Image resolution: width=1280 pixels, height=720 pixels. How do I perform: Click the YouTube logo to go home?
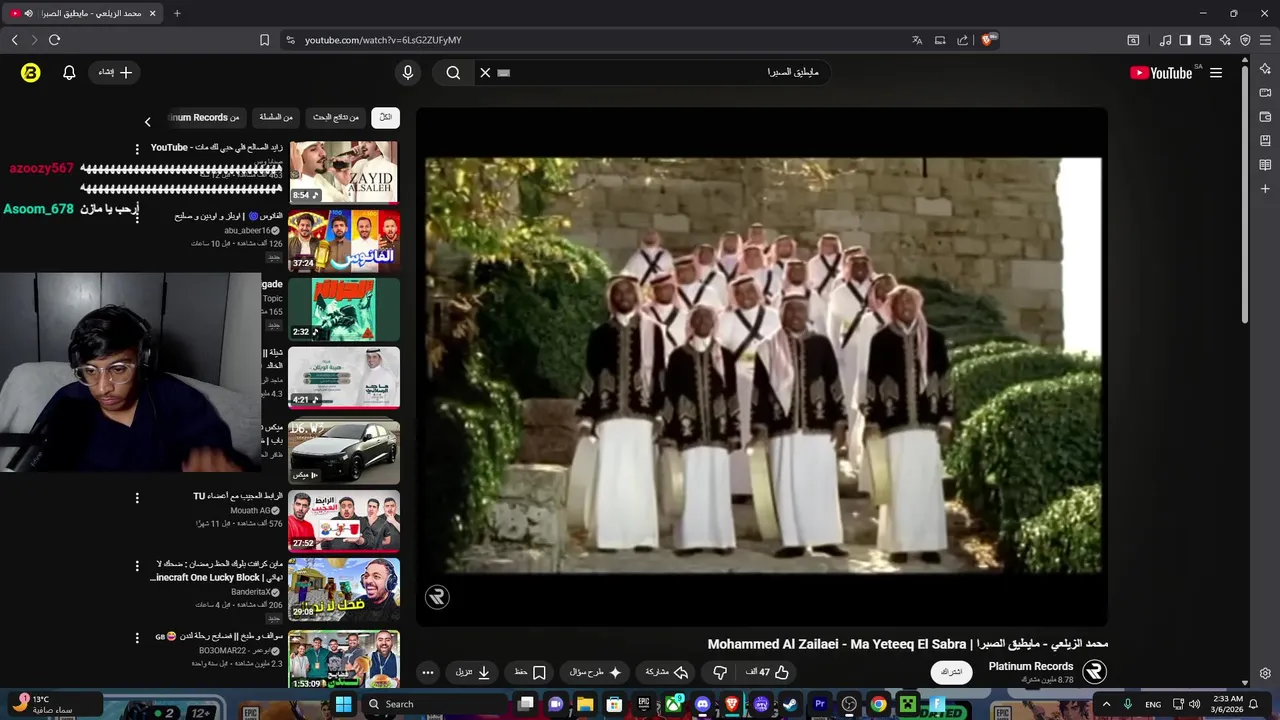1161,73
